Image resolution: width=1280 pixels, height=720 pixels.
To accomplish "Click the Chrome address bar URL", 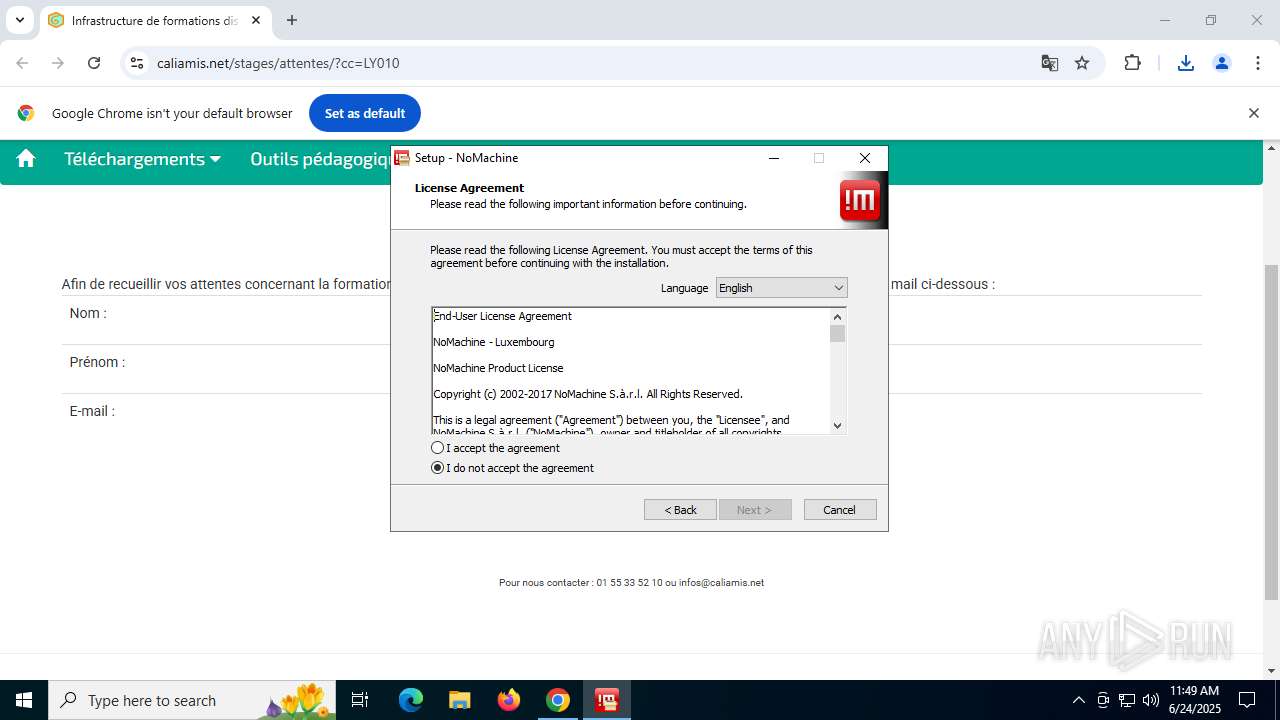I will click(278, 63).
